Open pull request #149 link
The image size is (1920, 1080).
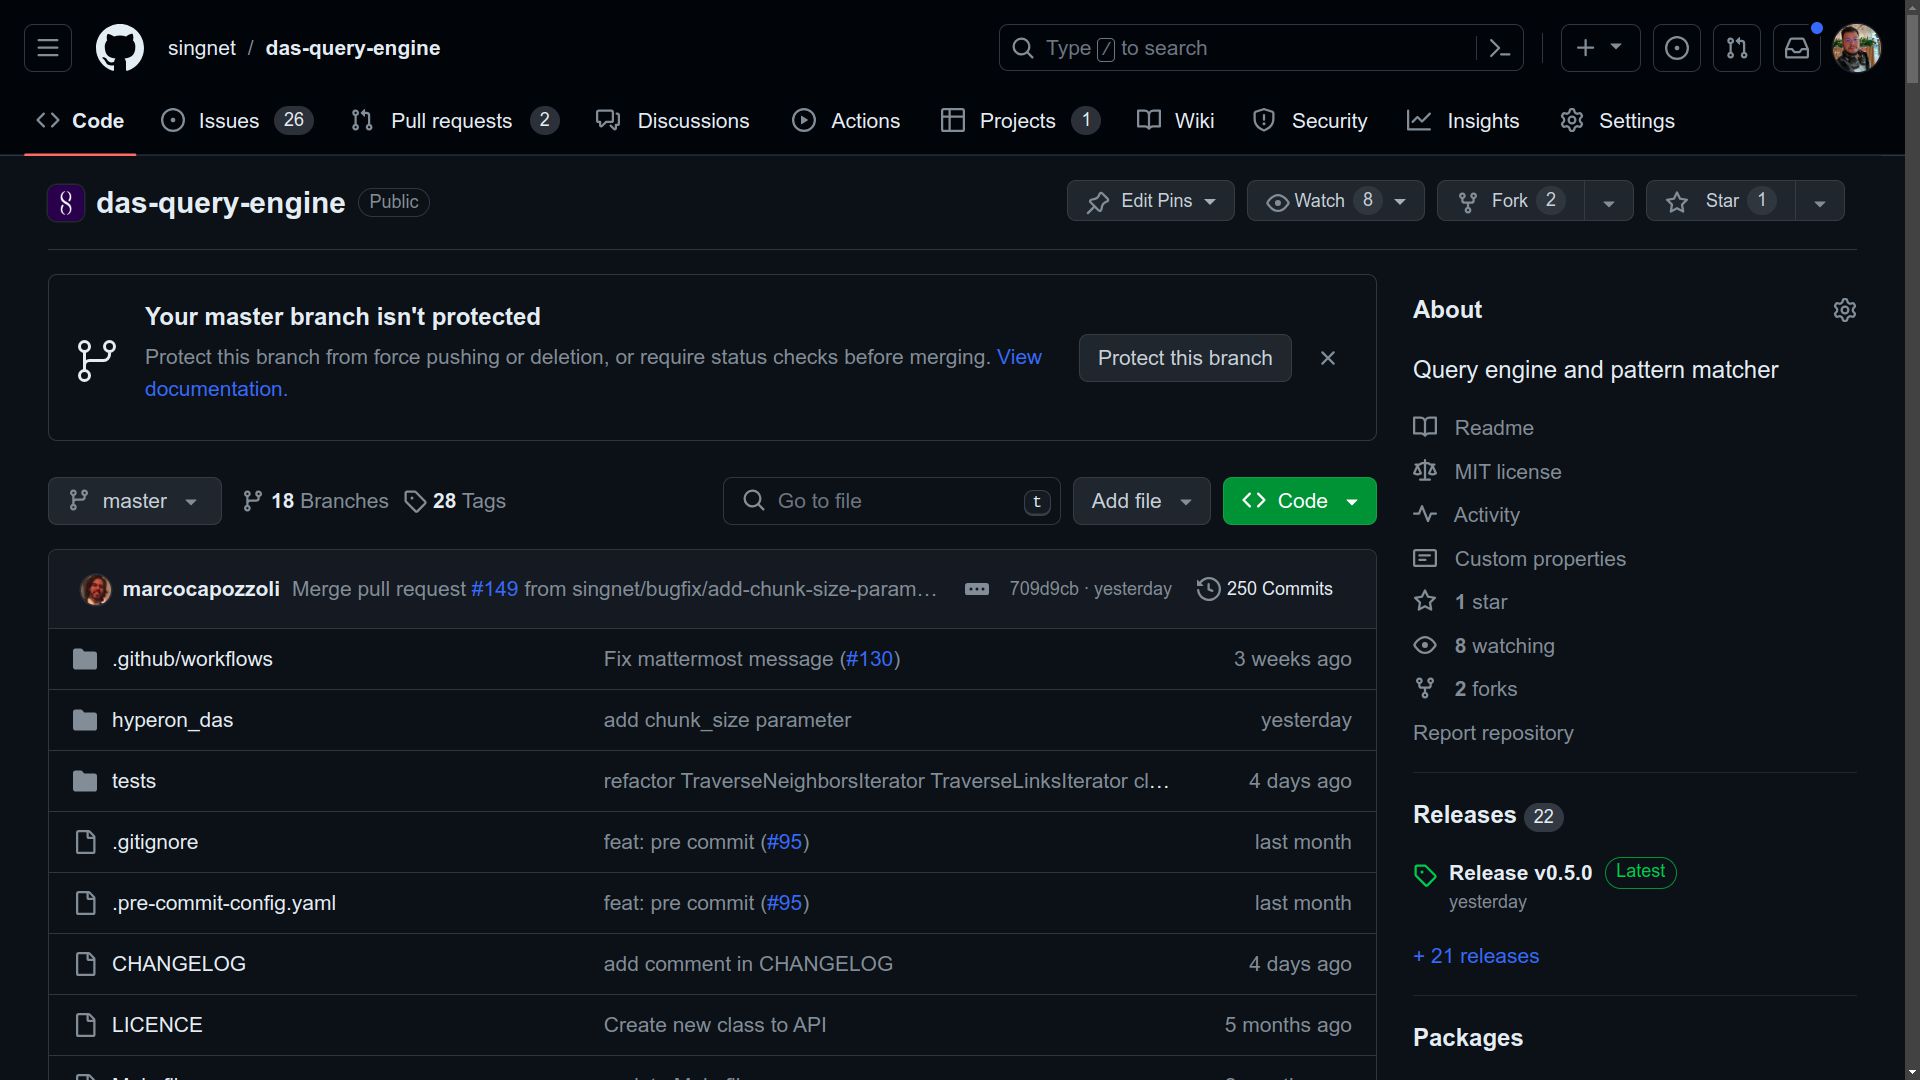495,589
